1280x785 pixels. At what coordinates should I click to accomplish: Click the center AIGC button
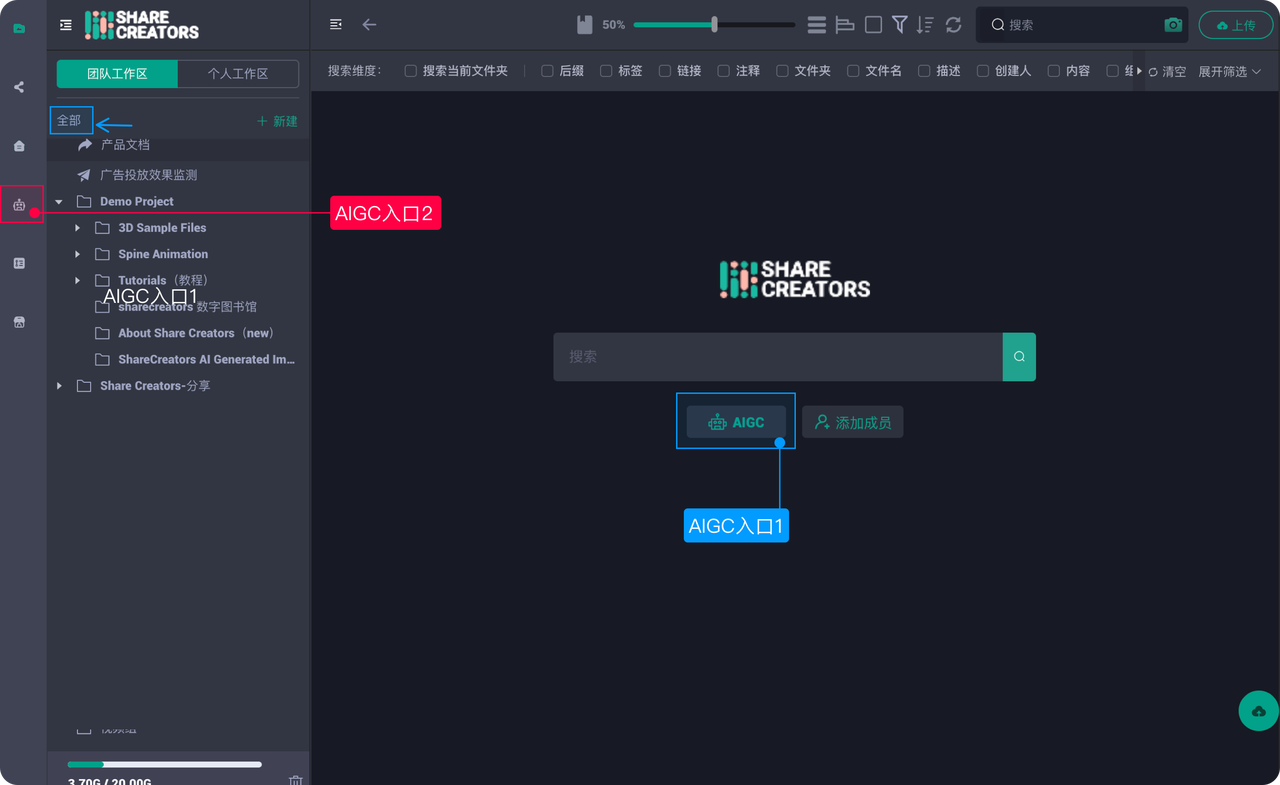coord(736,422)
